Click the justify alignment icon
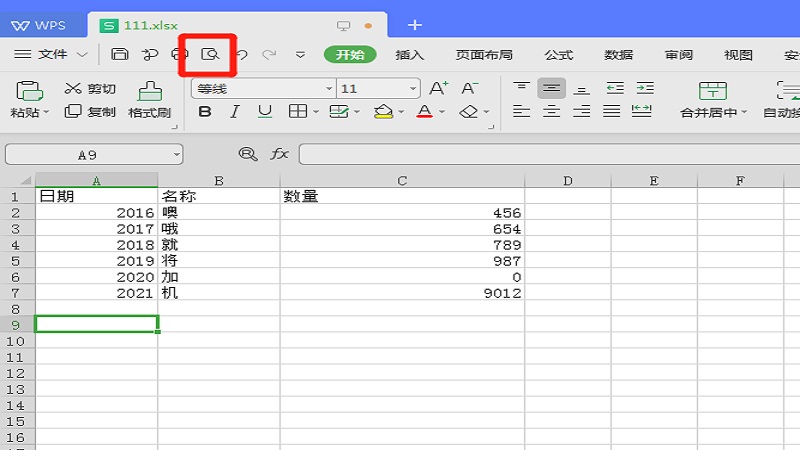Image resolution: width=800 pixels, height=450 pixels. [611, 111]
